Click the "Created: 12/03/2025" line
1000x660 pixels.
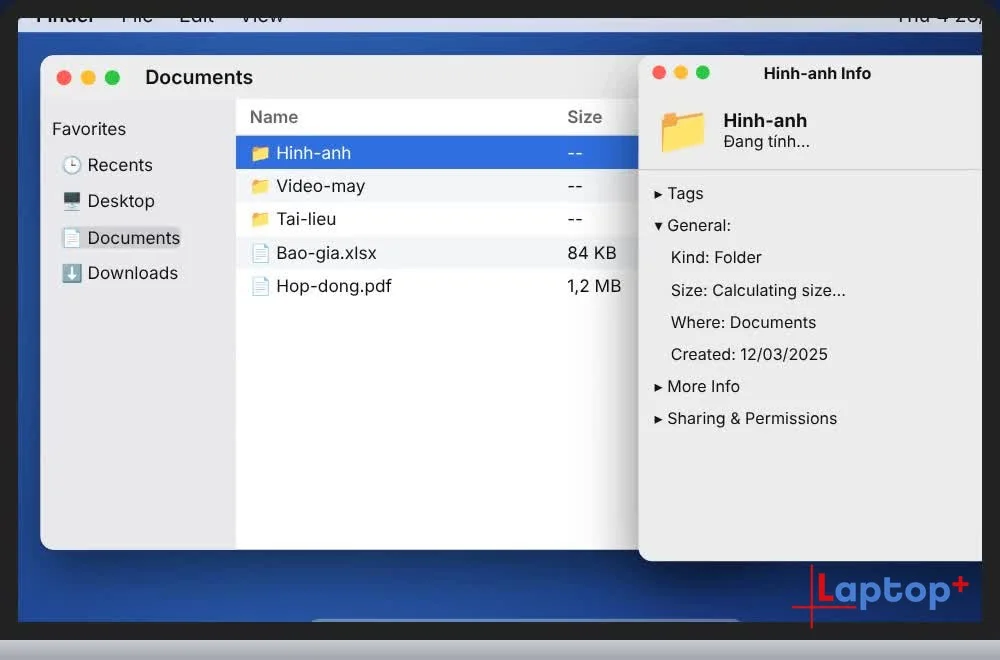click(x=749, y=355)
